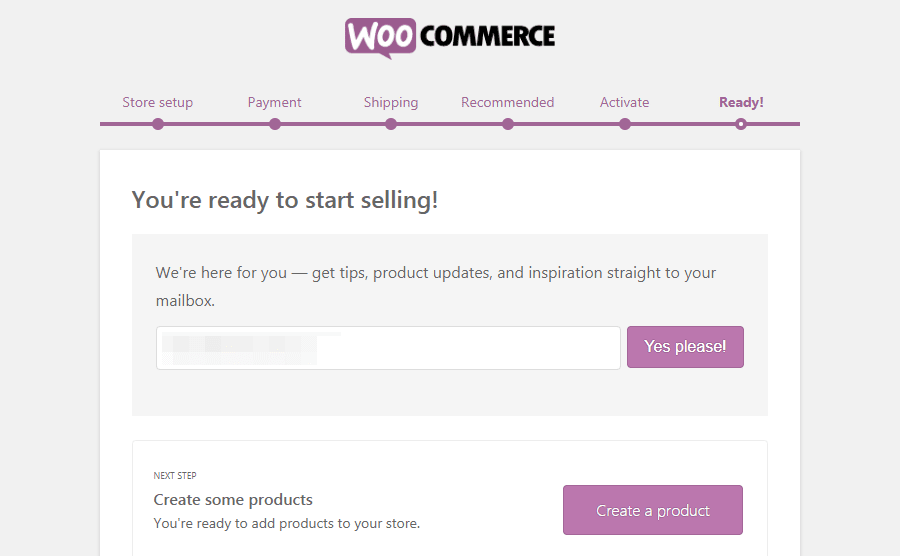900x556 pixels.
Task: Click the progress dot under Recommended
Action: (508, 124)
